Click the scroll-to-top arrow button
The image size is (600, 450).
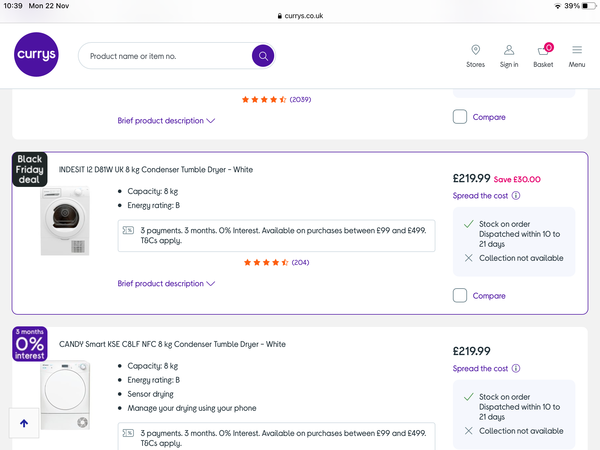click(24, 422)
